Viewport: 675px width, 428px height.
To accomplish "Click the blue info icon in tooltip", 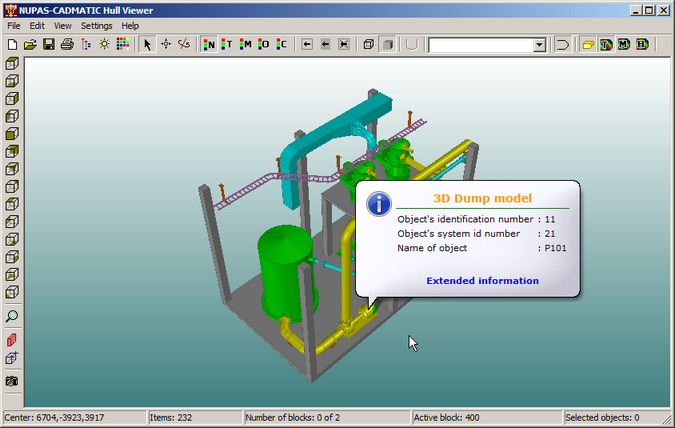I will (379, 204).
